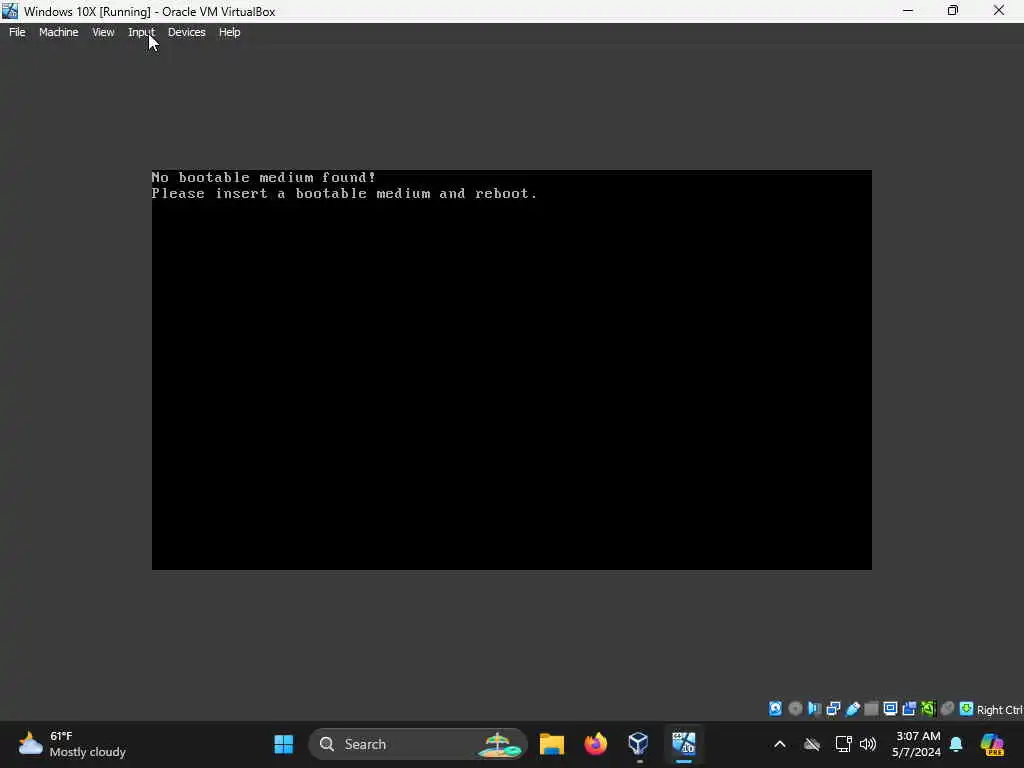
Task: Open the clock showing 3:07 AM
Action: pyautogui.click(x=917, y=744)
